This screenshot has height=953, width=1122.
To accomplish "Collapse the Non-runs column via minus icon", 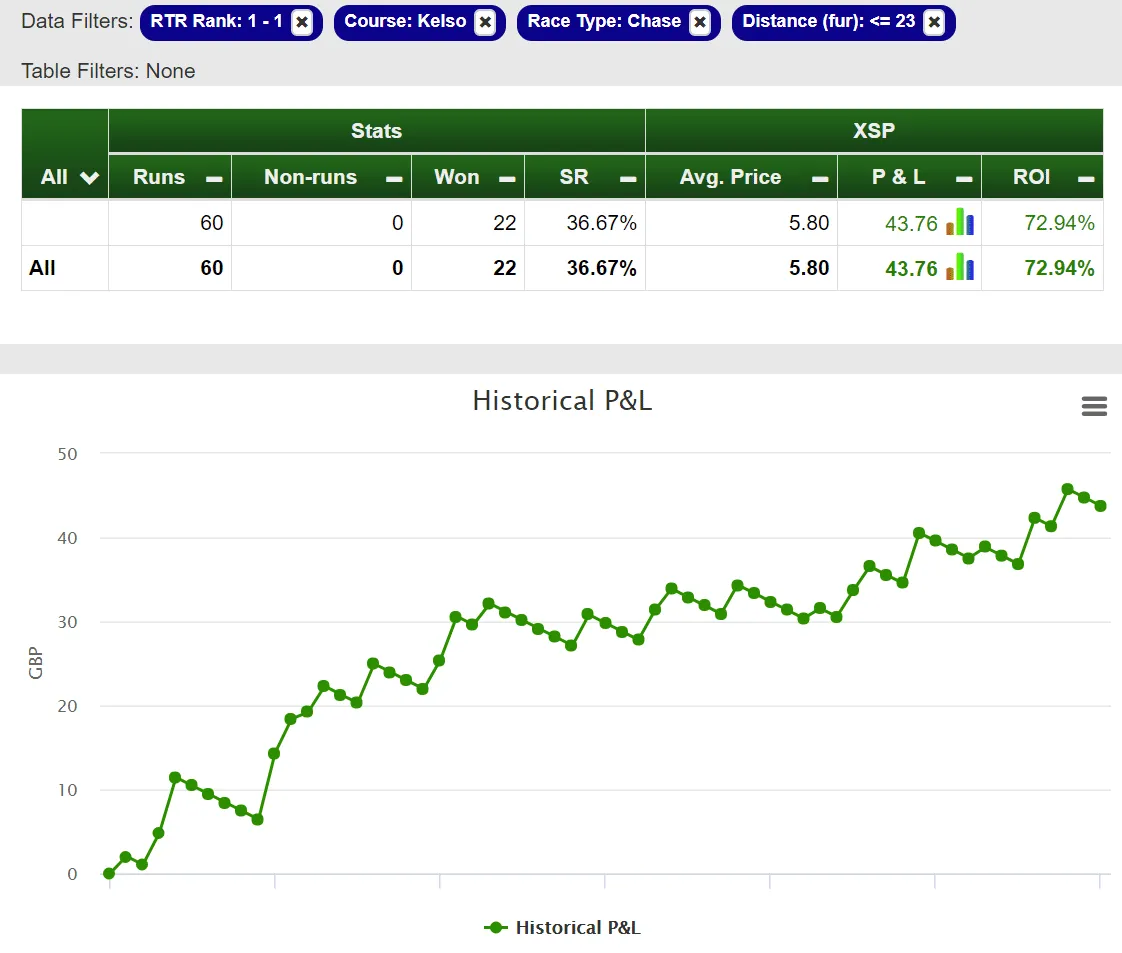I will 394,179.
